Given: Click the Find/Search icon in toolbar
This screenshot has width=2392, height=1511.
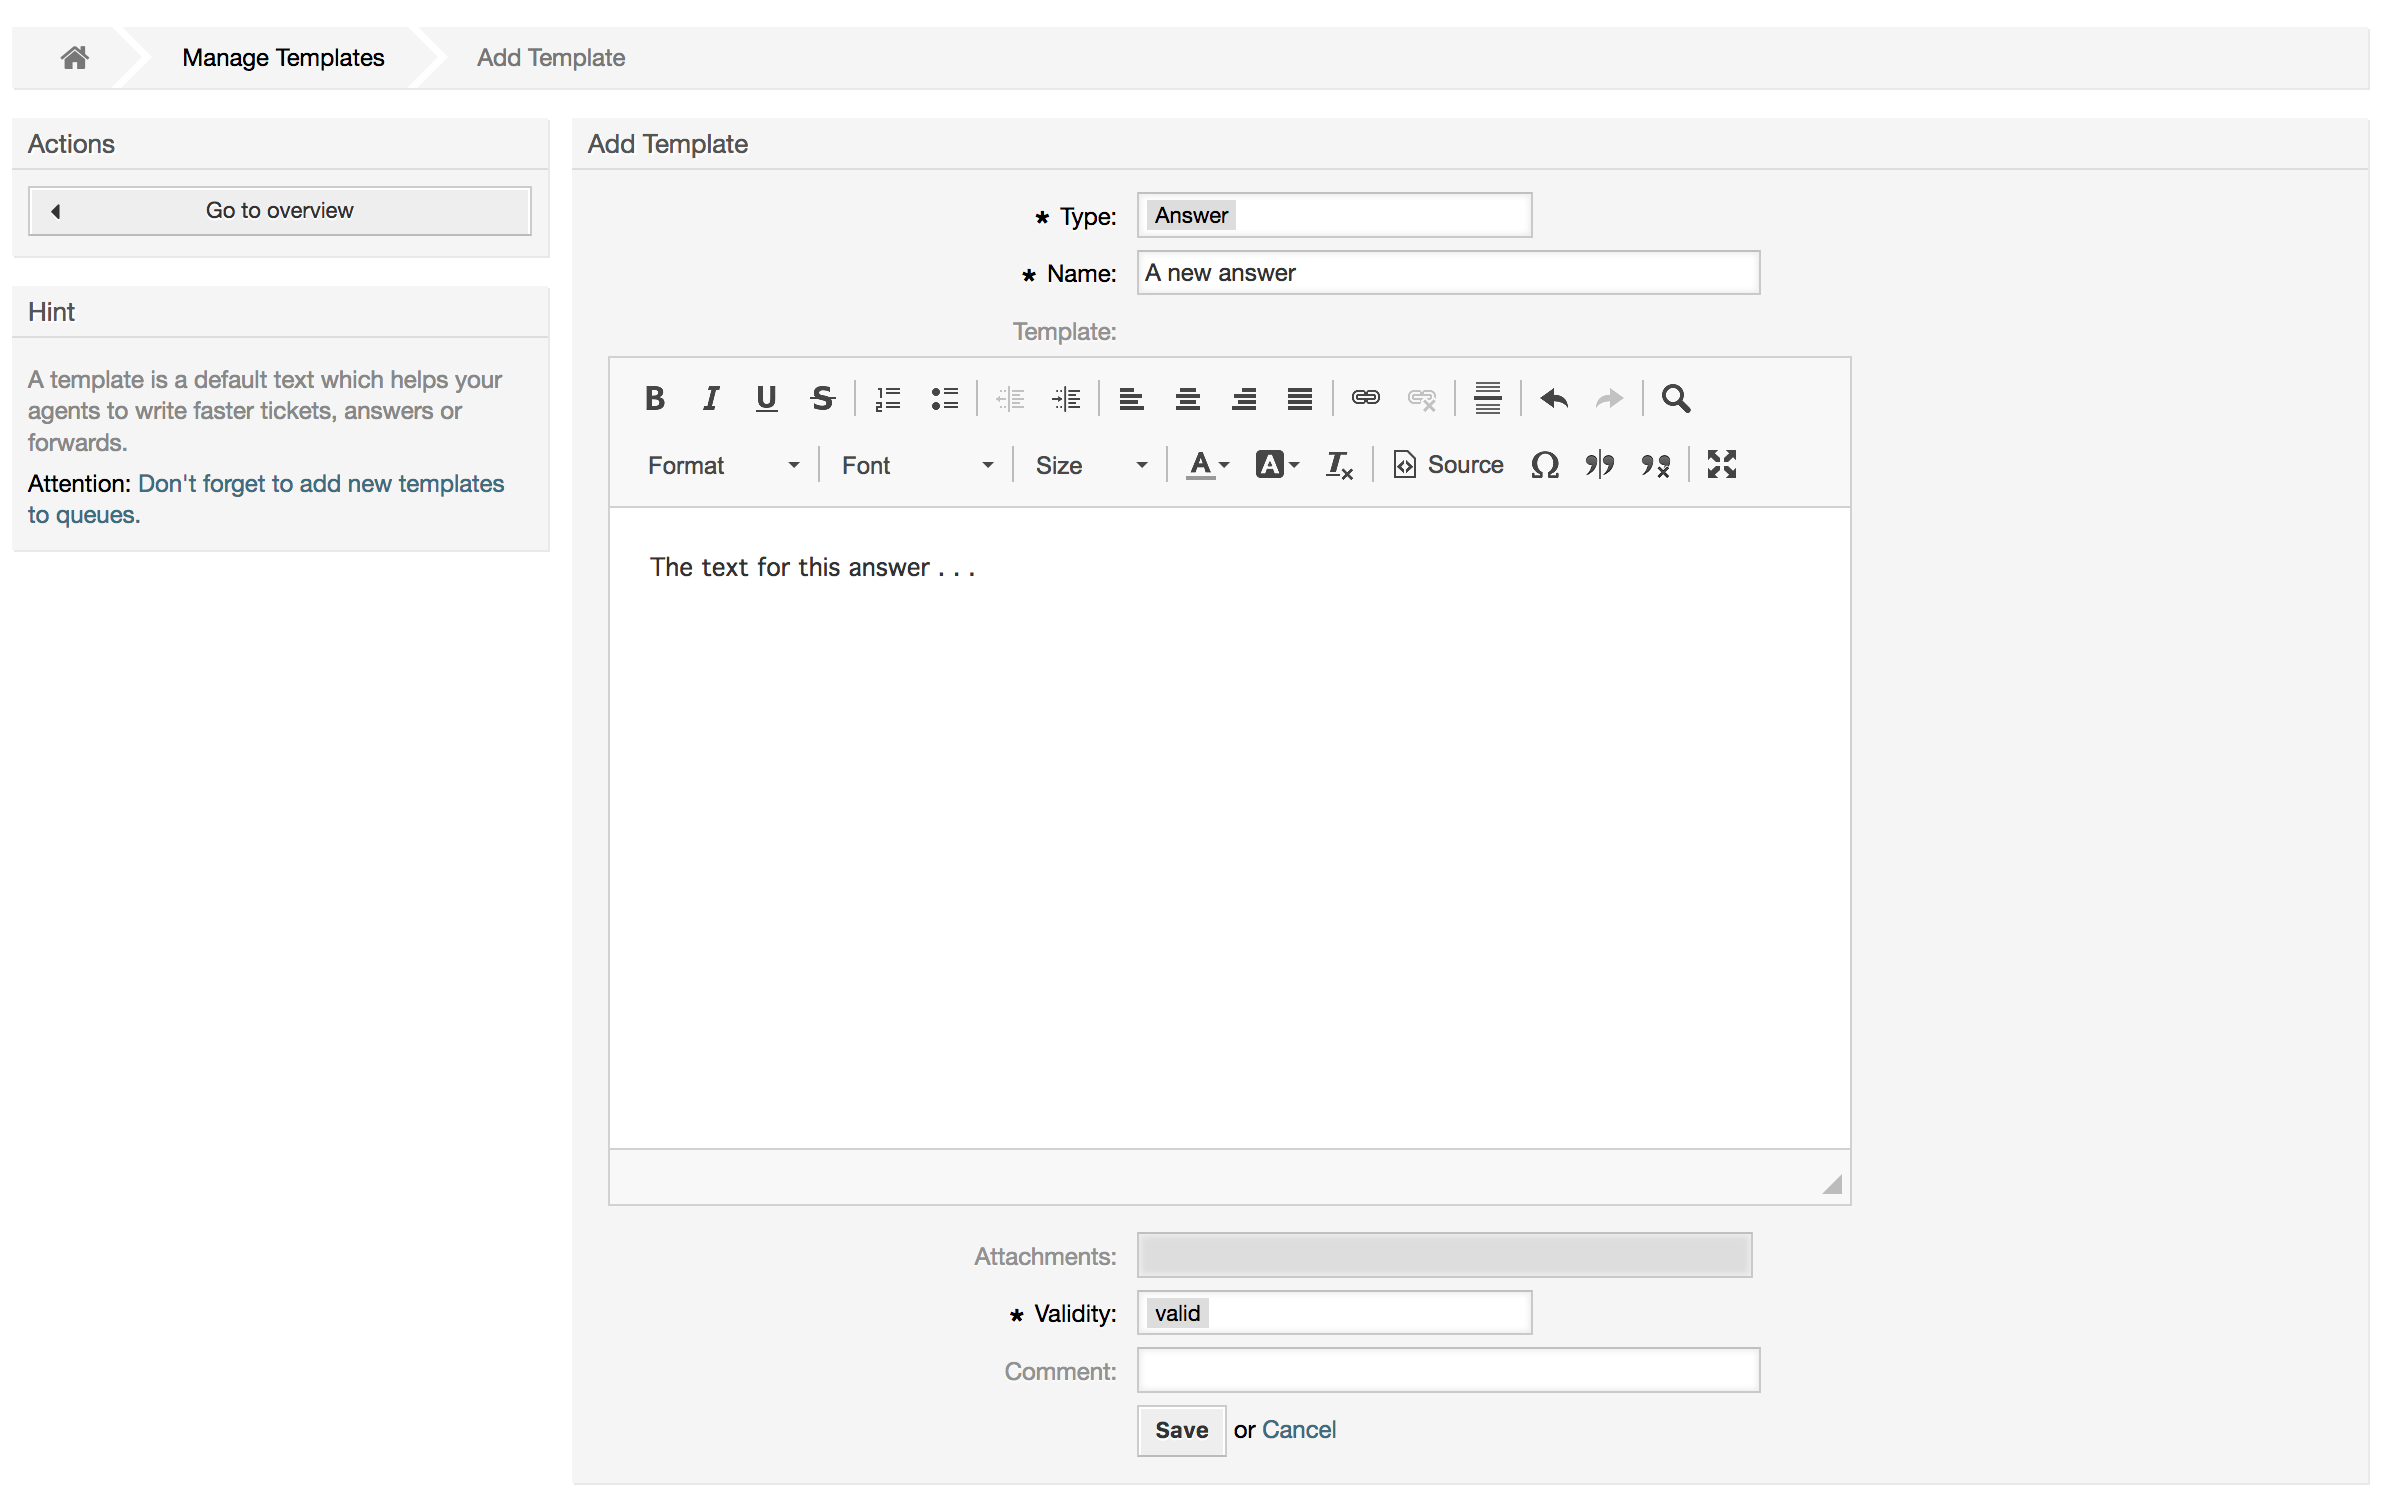Looking at the screenshot, I should pyautogui.click(x=1675, y=399).
